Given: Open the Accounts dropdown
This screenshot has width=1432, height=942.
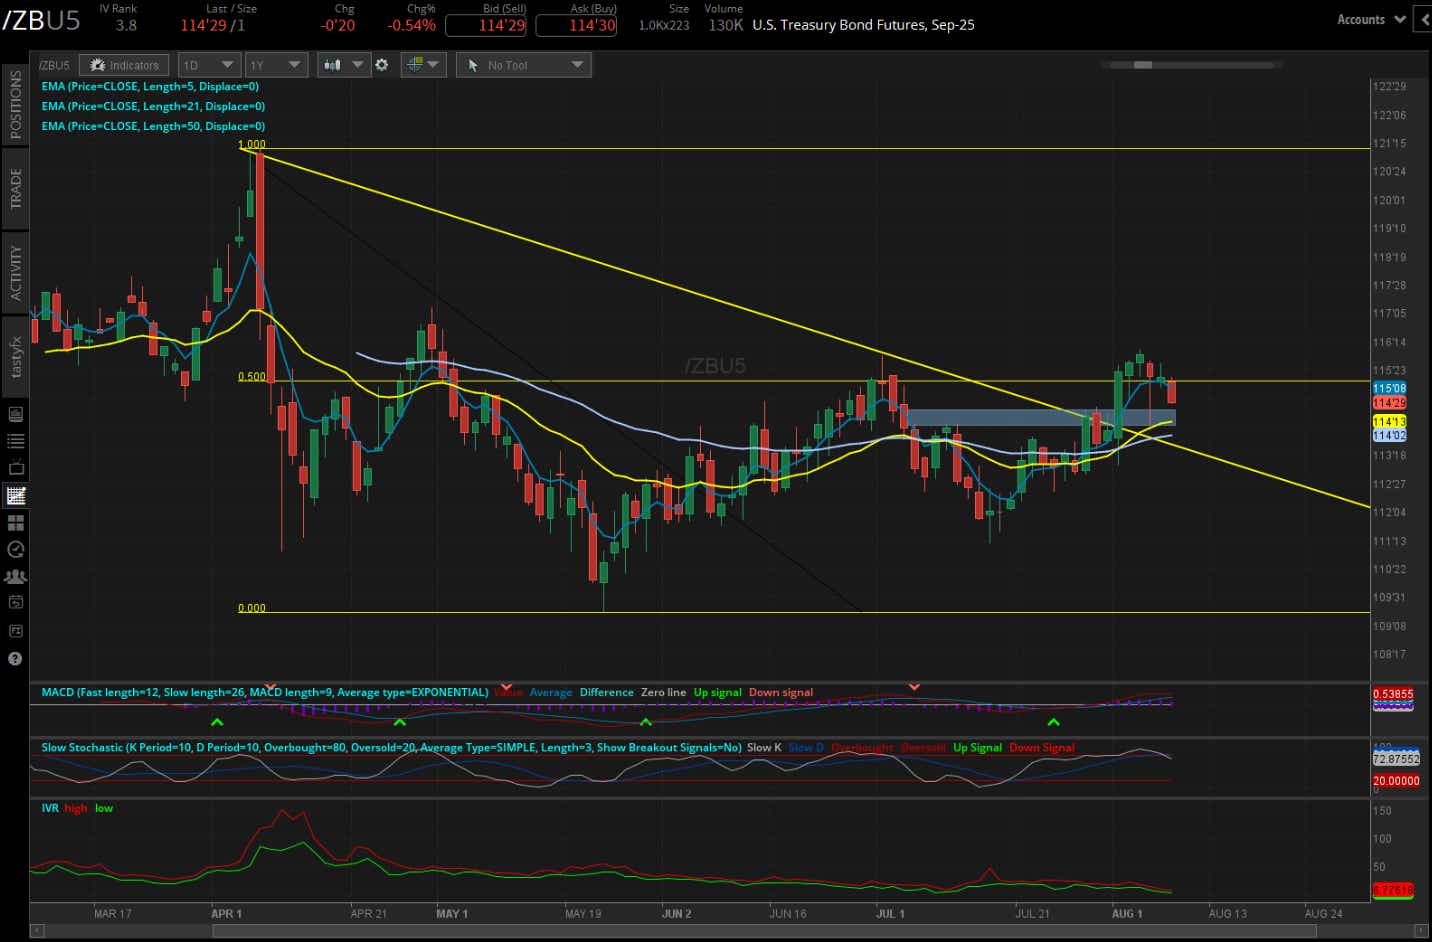Looking at the screenshot, I should click(x=1369, y=18).
